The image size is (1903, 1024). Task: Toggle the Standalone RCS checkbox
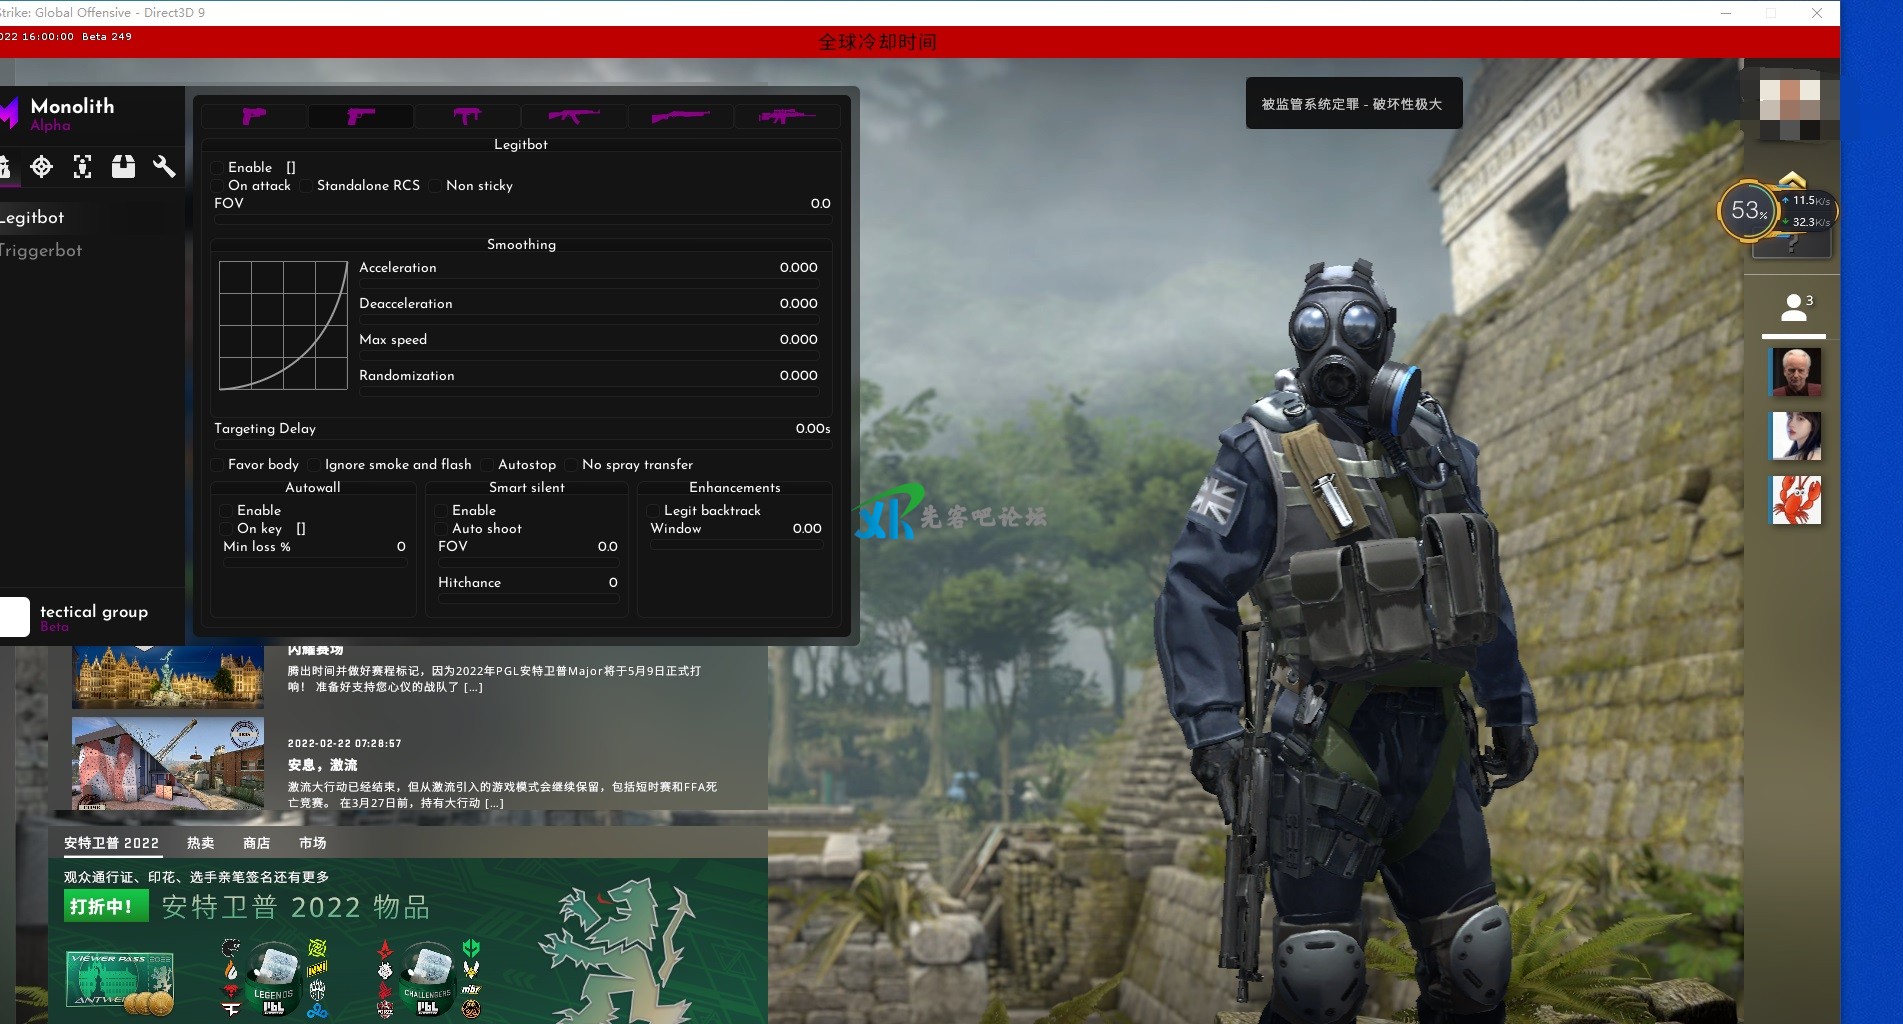click(x=306, y=186)
